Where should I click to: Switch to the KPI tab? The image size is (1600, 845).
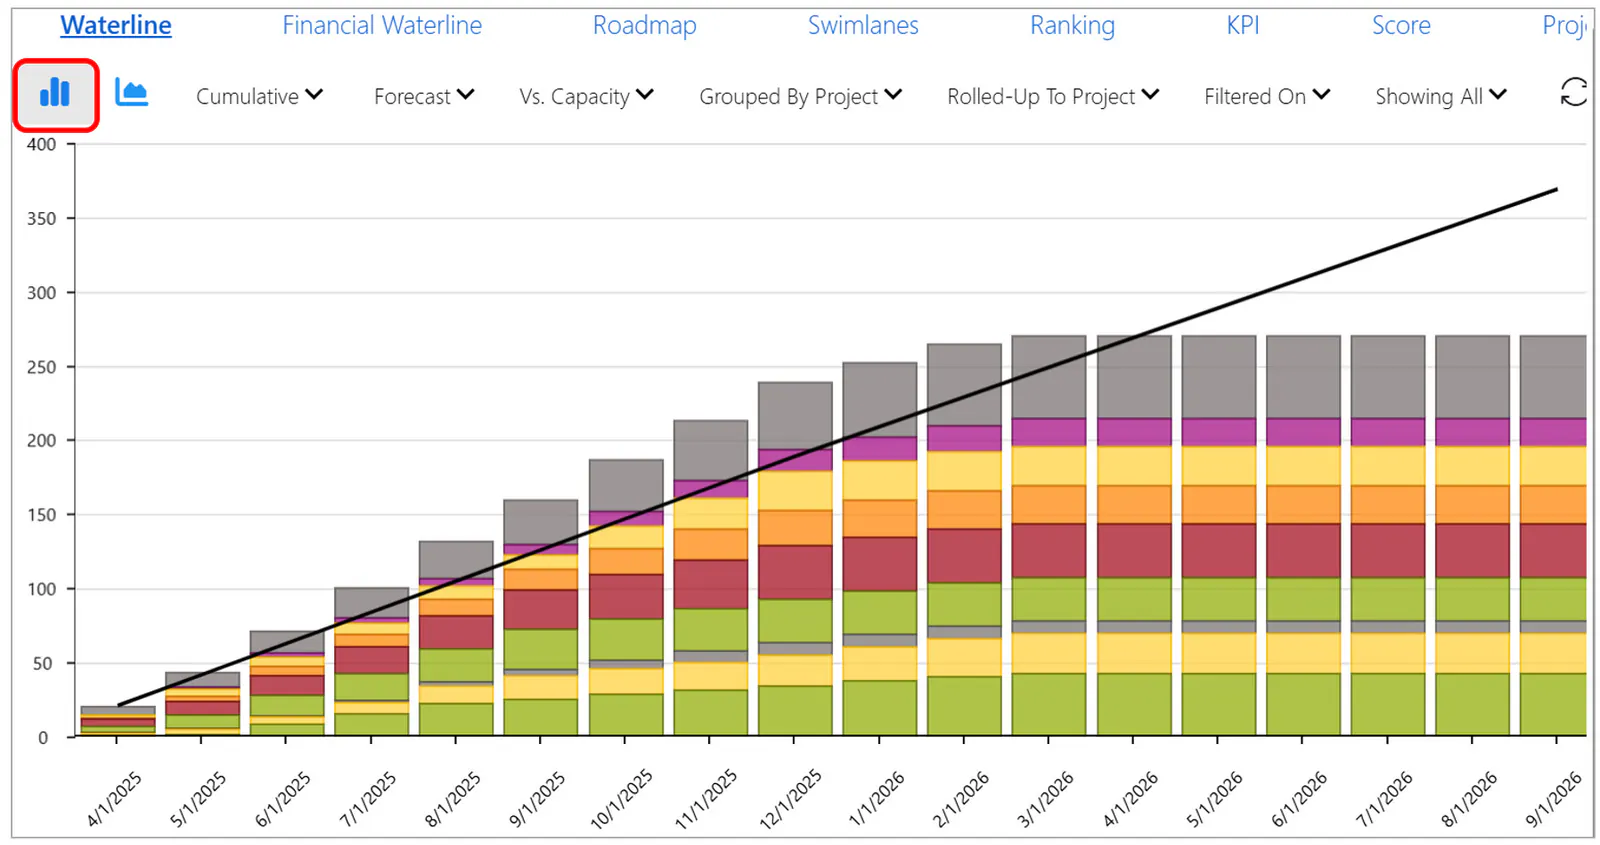tap(1243, 25)
